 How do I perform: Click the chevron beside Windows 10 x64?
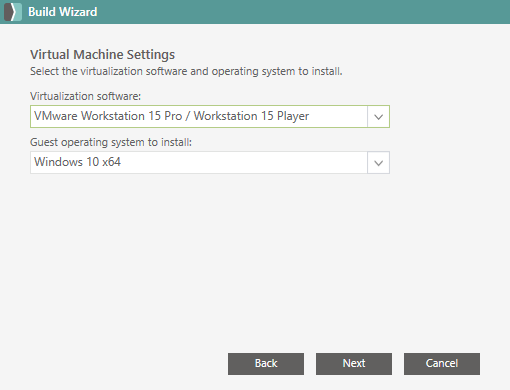pos(378,163)
